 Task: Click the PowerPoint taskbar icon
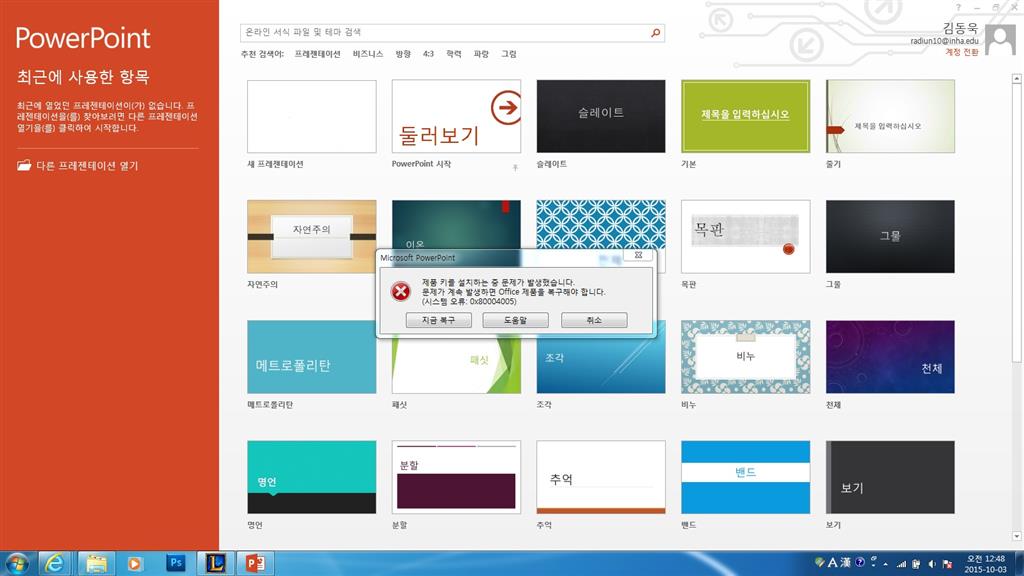(x=255, y=563)
